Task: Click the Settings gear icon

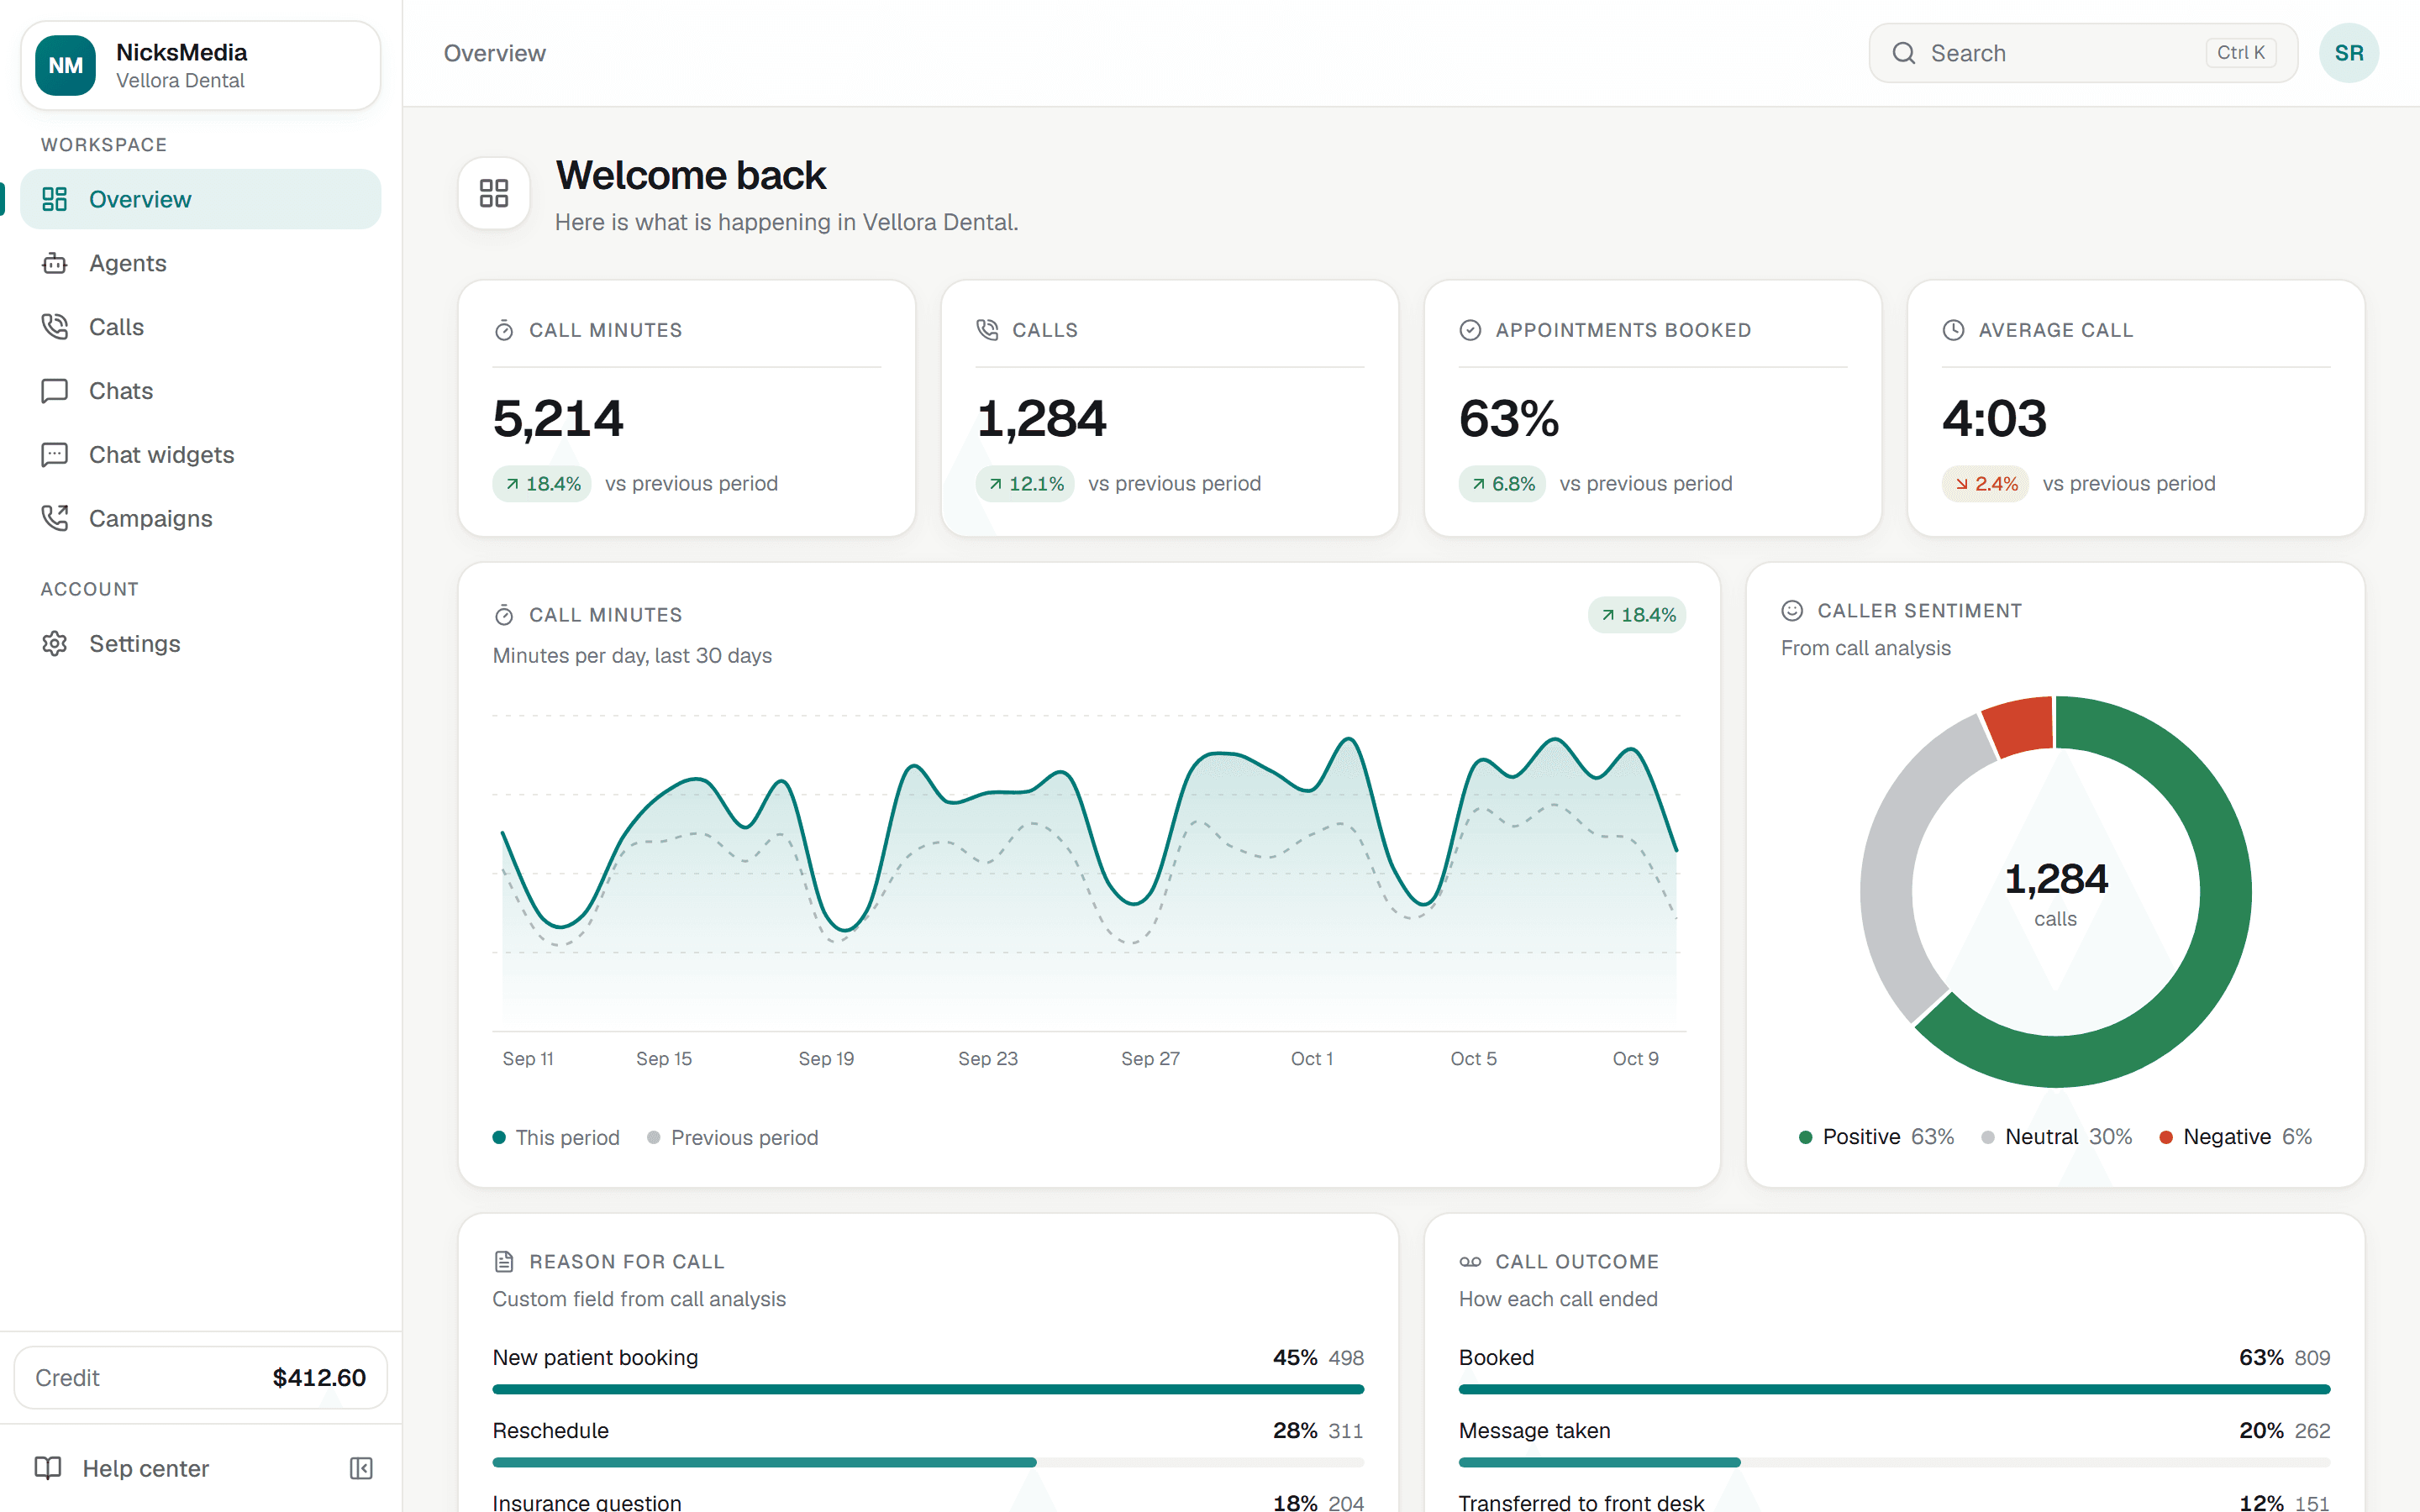Action: coord(54,643)
